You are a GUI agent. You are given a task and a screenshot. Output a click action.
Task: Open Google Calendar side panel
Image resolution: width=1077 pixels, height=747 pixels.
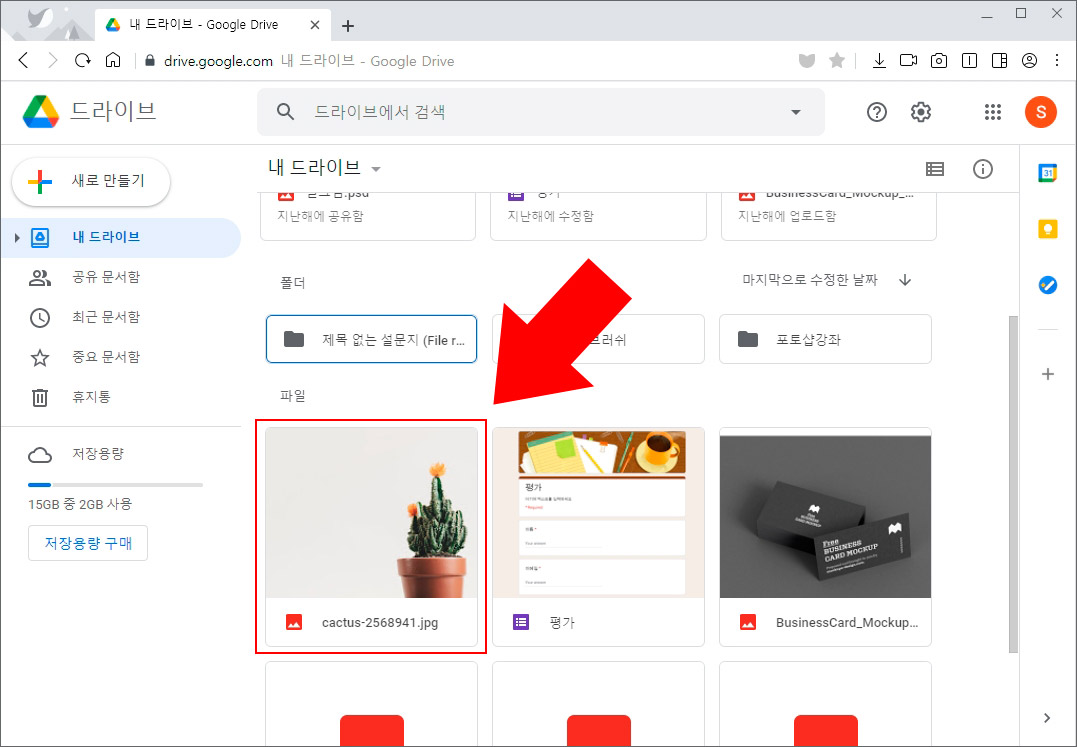point(1047,173)
